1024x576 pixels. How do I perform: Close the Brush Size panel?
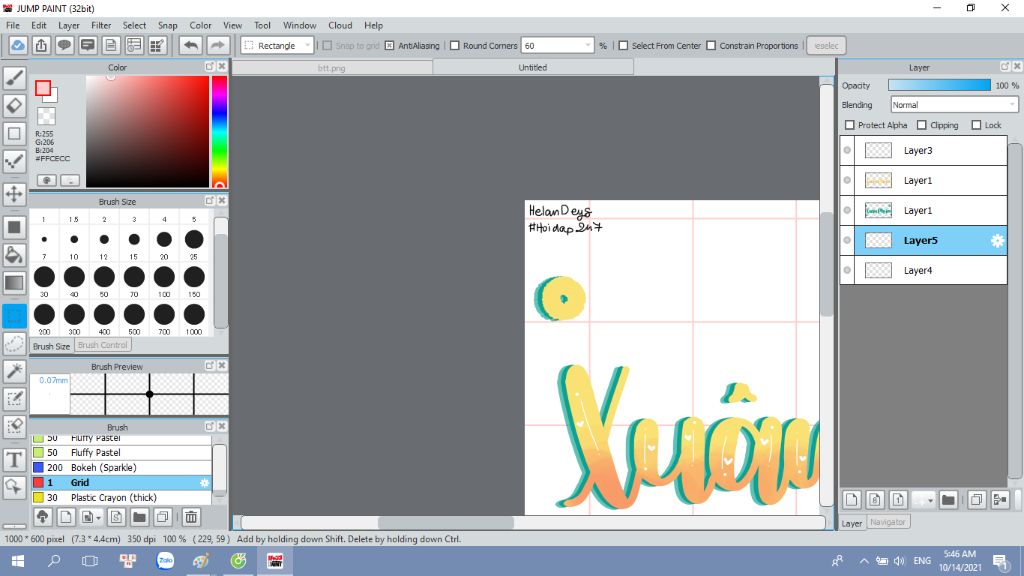click(222, 200)
